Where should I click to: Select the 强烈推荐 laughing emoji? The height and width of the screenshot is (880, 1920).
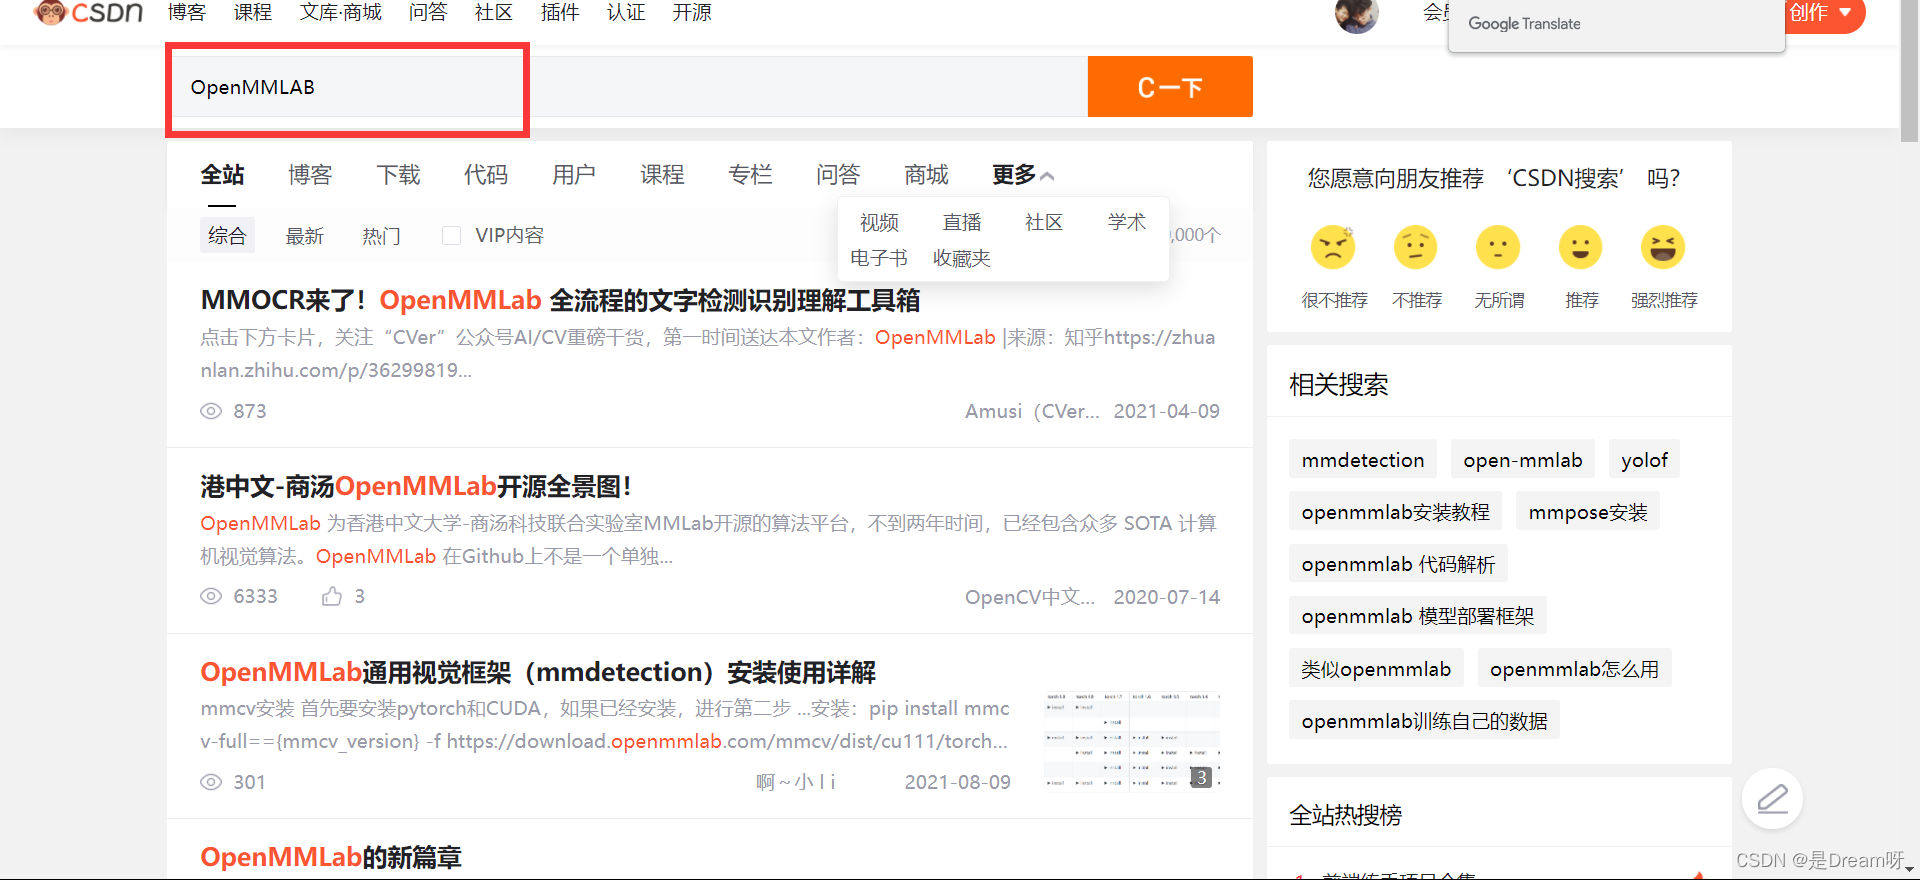coord(1663,247)
